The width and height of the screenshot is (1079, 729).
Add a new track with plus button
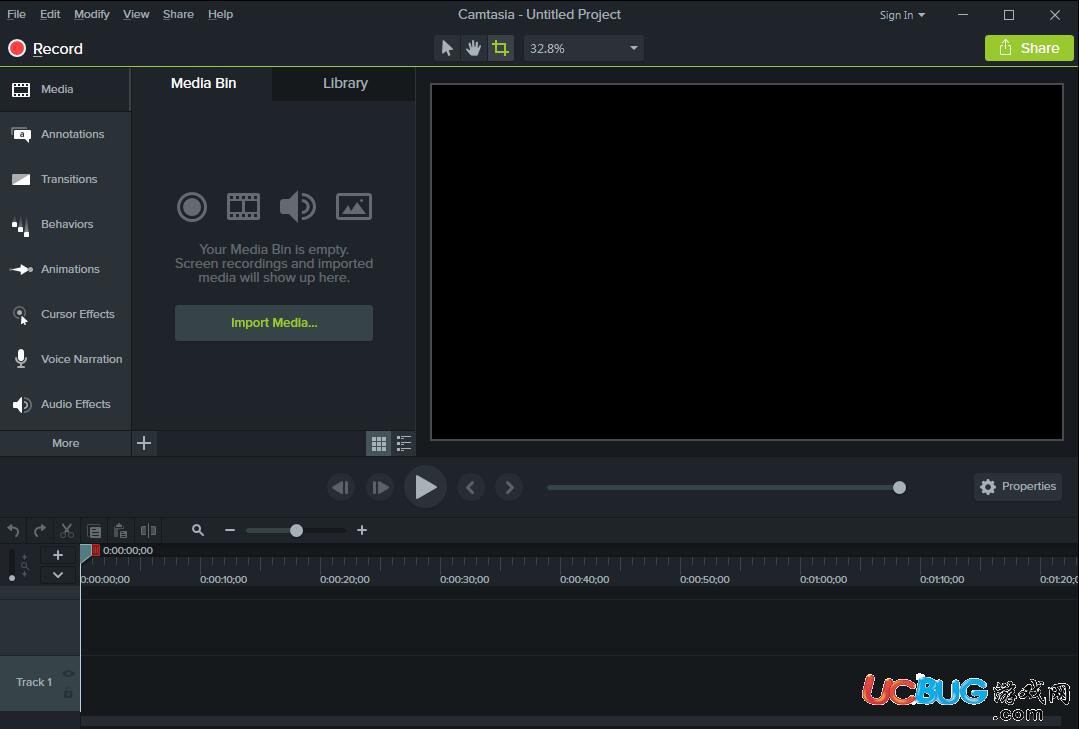[58, 555]
